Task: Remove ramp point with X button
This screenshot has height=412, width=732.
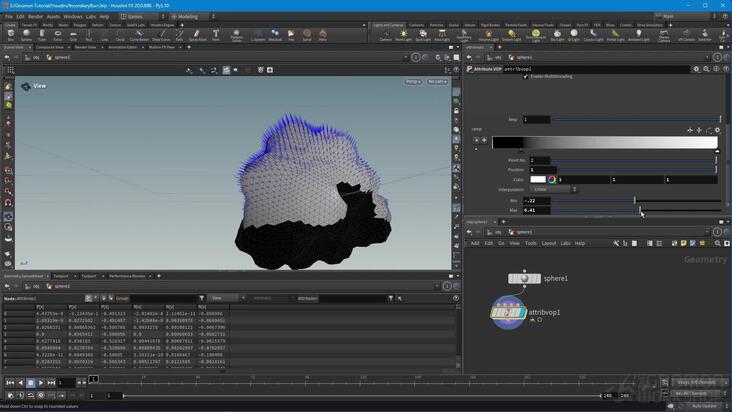Action: [476, 140]
